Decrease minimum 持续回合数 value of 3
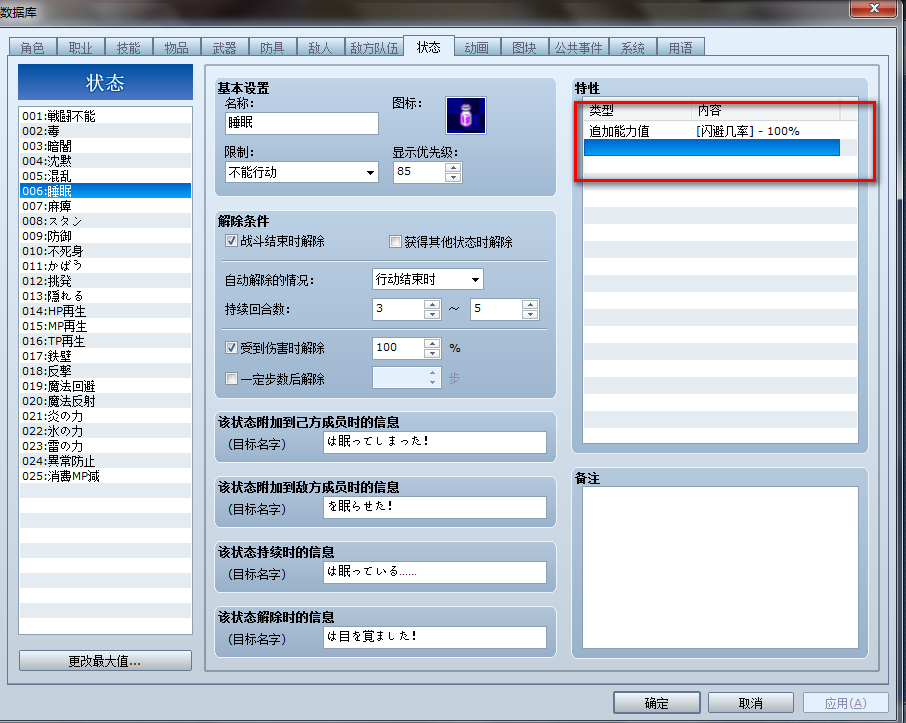 pyautogui.click(x=432, y=314)
